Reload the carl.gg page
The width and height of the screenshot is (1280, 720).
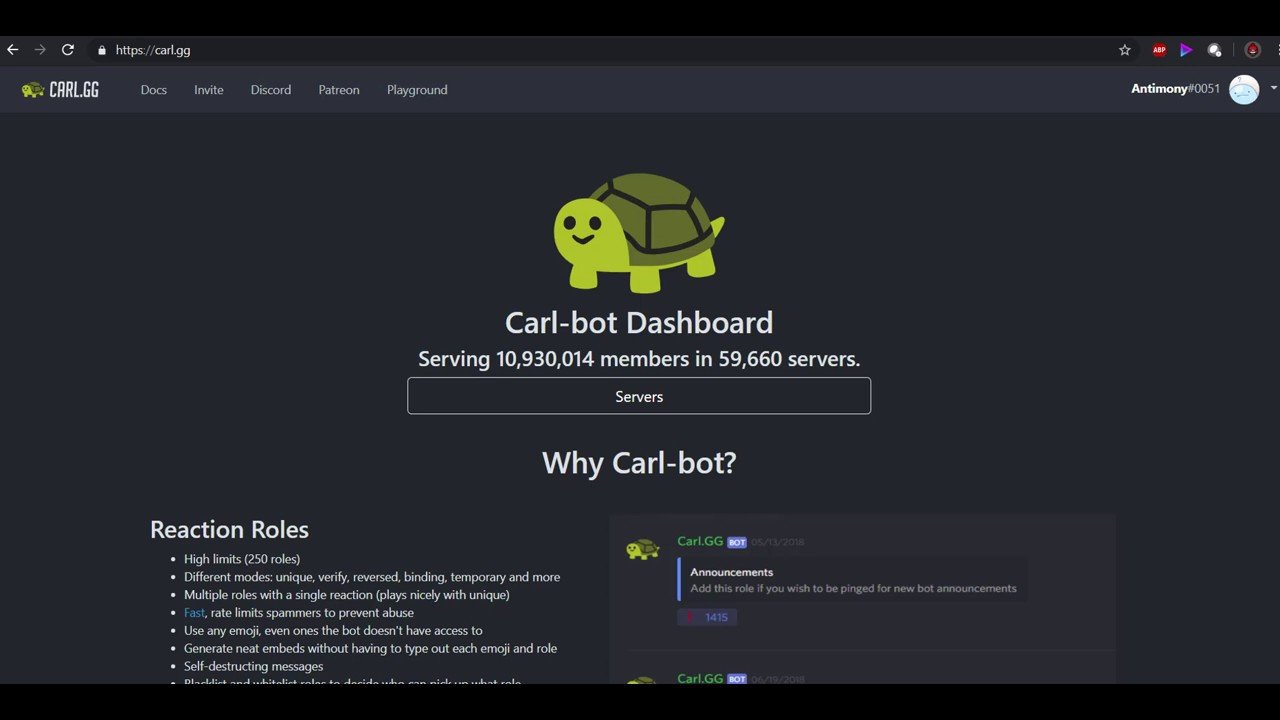[68, 50]
